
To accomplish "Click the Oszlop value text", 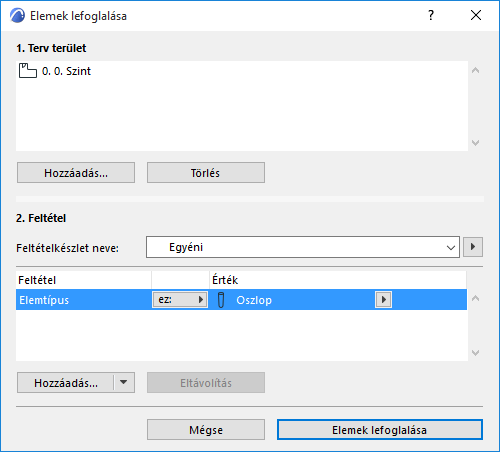I will tap(254, 300).
